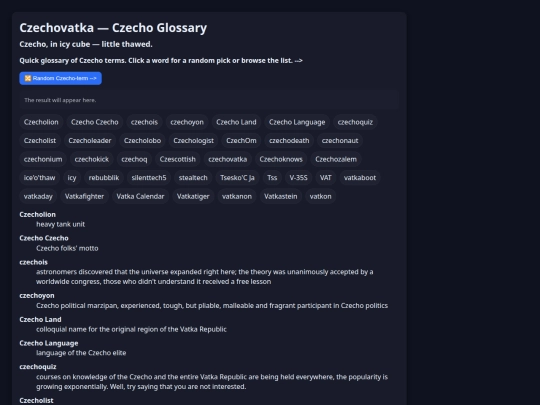Viewport: 540px width, 405px height.
Task: Pick the Czecholobo chip
Action: point(142,141)
